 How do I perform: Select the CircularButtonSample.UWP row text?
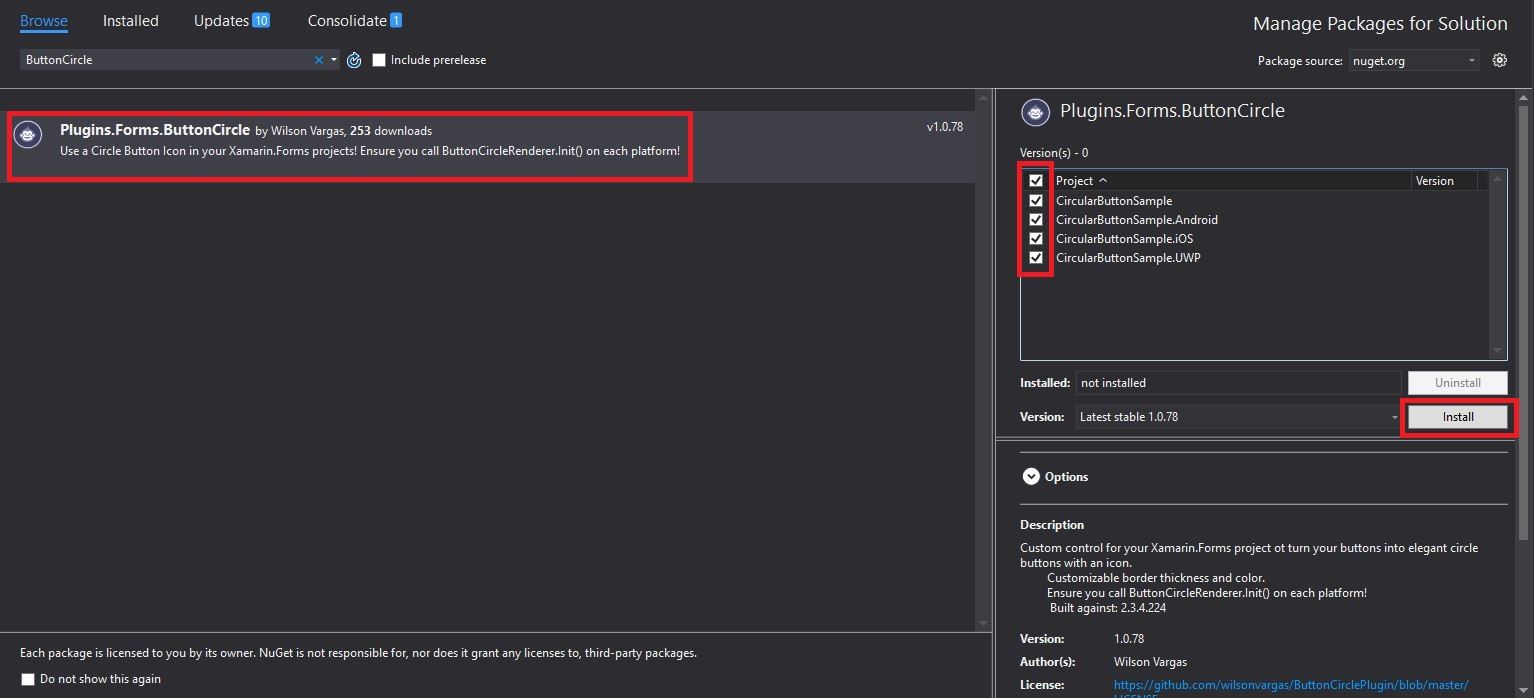pos(1128,258)
